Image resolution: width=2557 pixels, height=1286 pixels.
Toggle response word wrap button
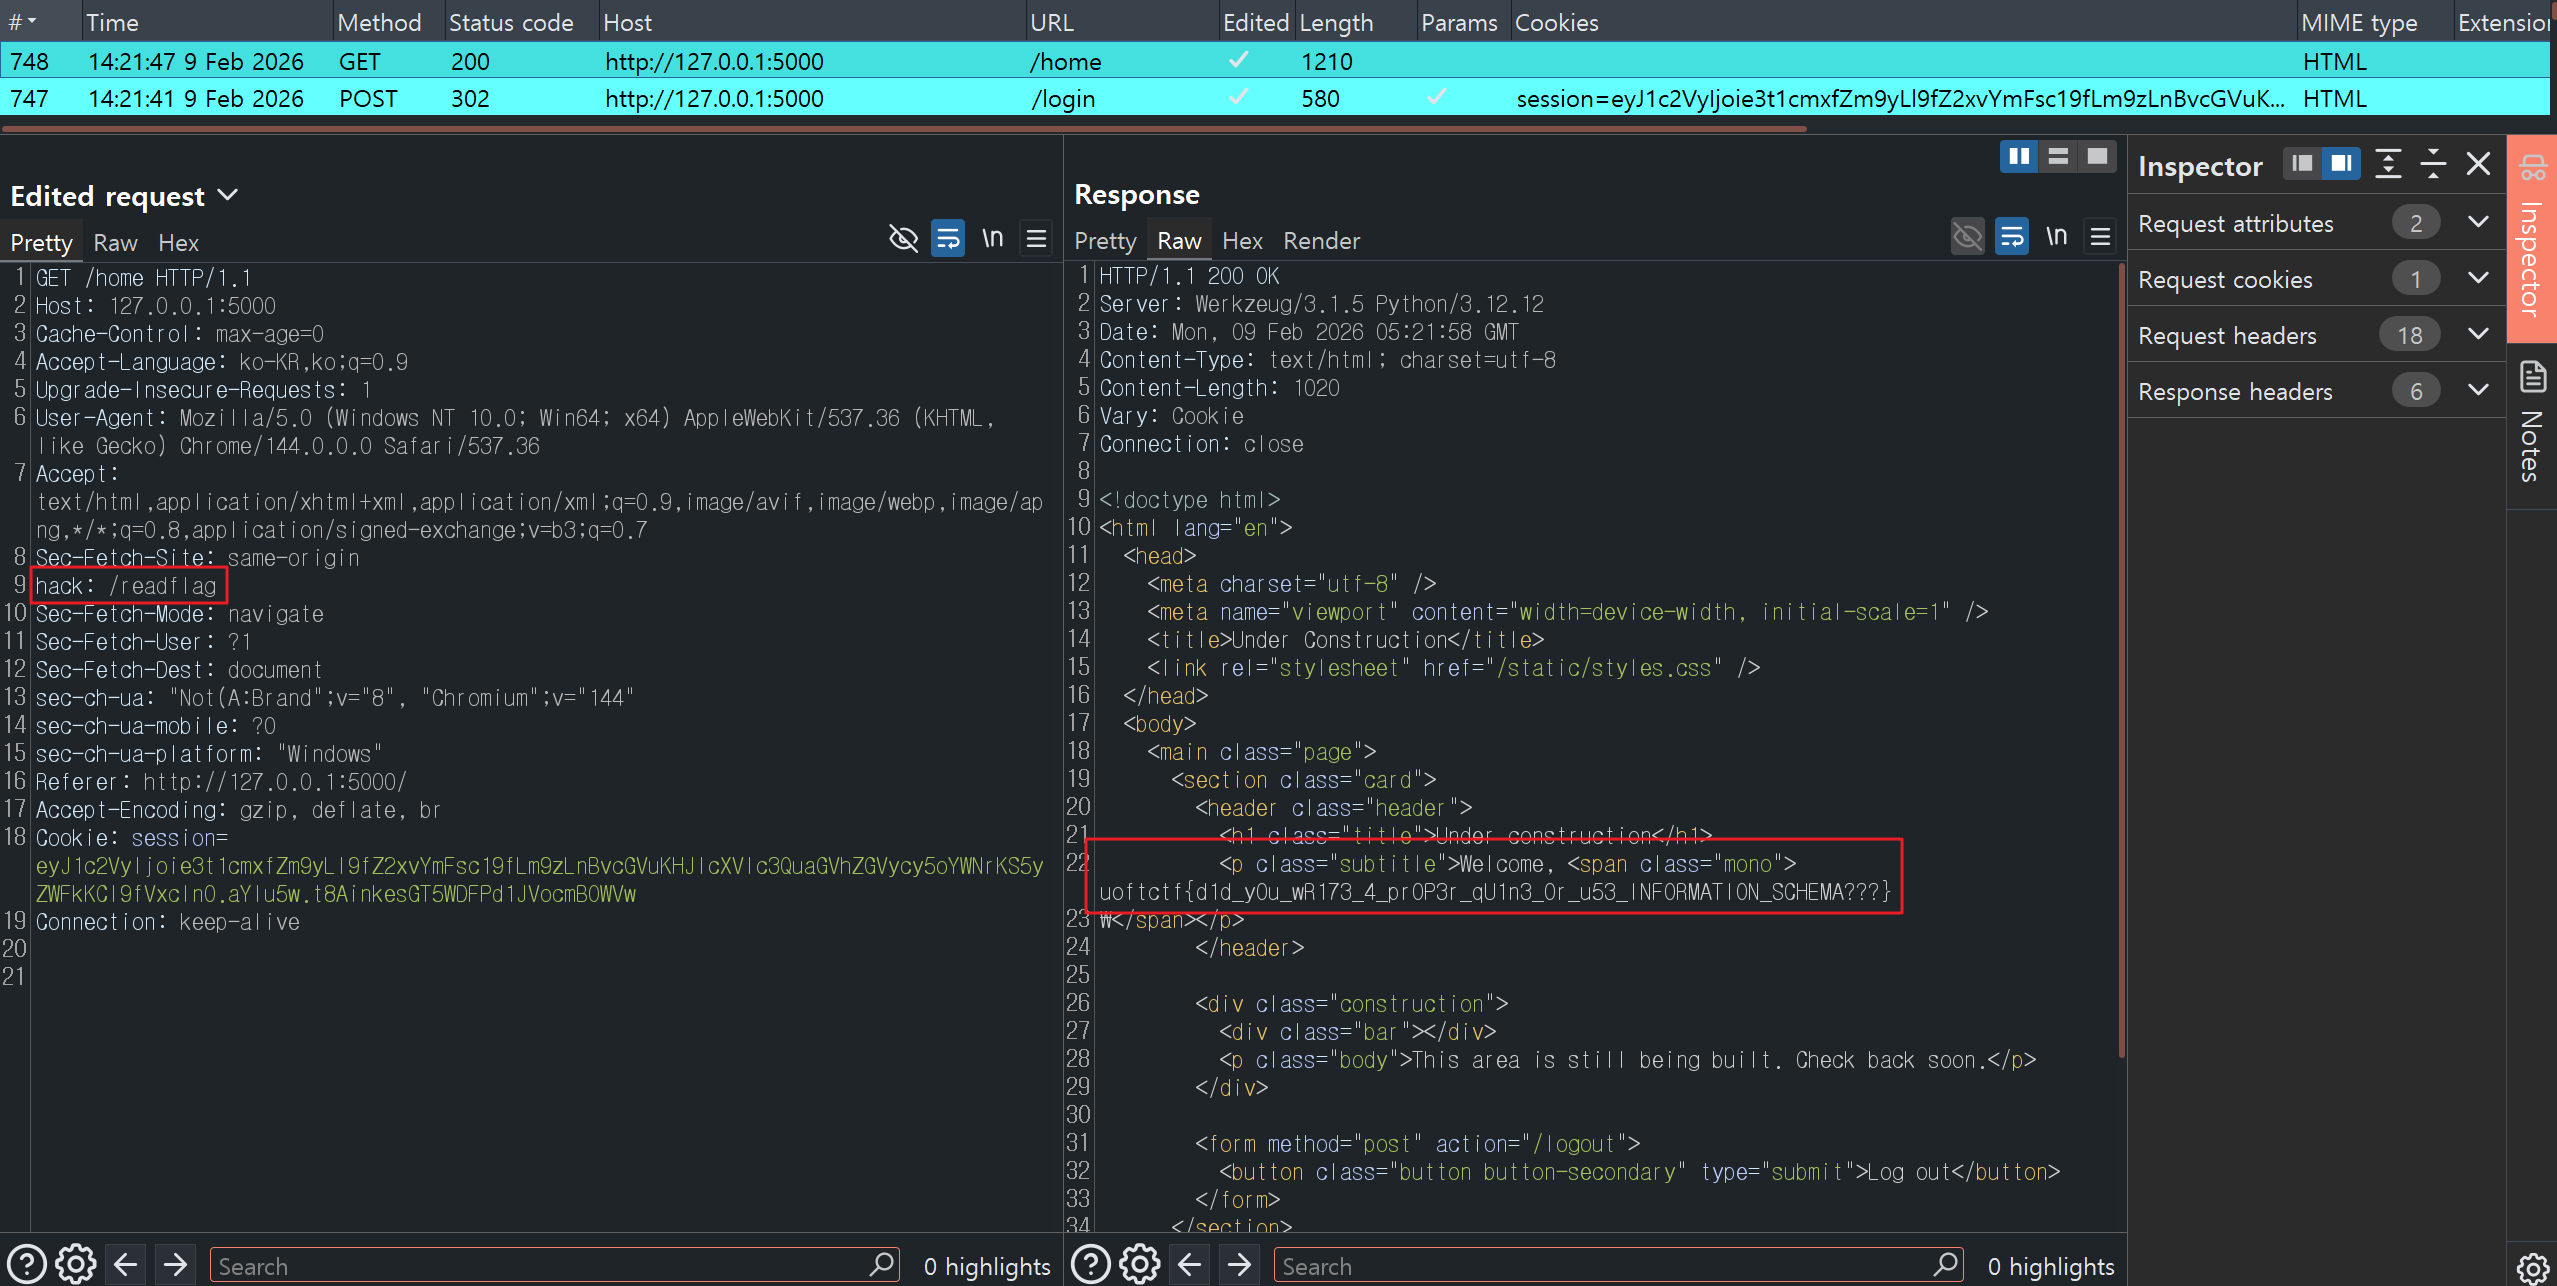pyautogui.click(x=2011, y=237)
